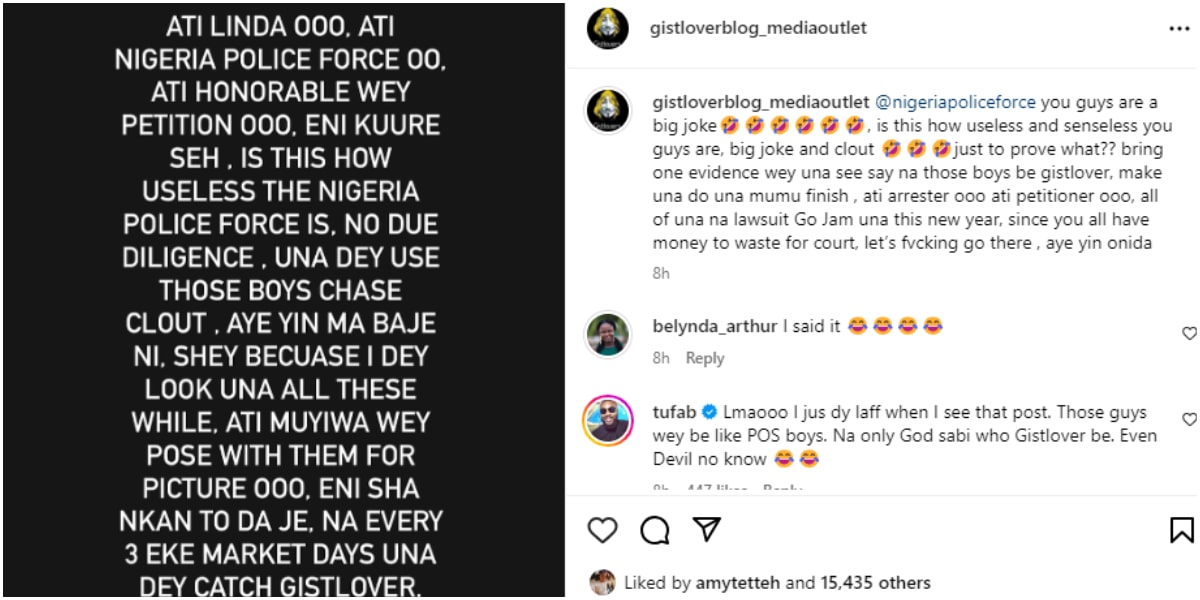Open comments via speech bubble icon
This screenshot has height=600, width=1200.
click(x=655, y=530)
